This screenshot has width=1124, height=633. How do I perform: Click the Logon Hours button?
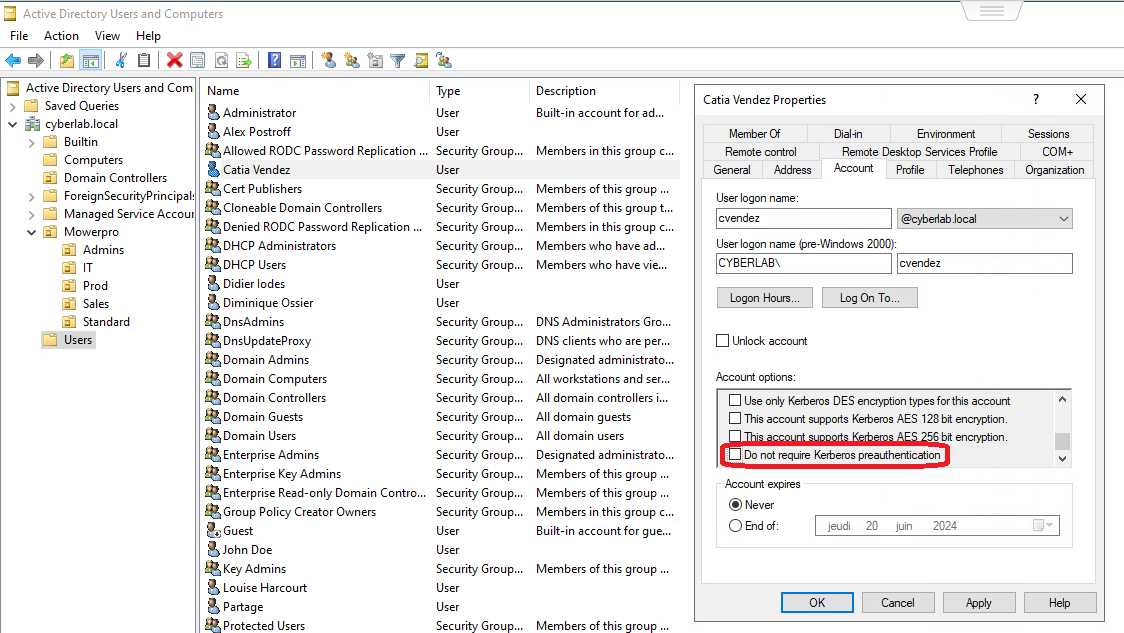[765, 298]
